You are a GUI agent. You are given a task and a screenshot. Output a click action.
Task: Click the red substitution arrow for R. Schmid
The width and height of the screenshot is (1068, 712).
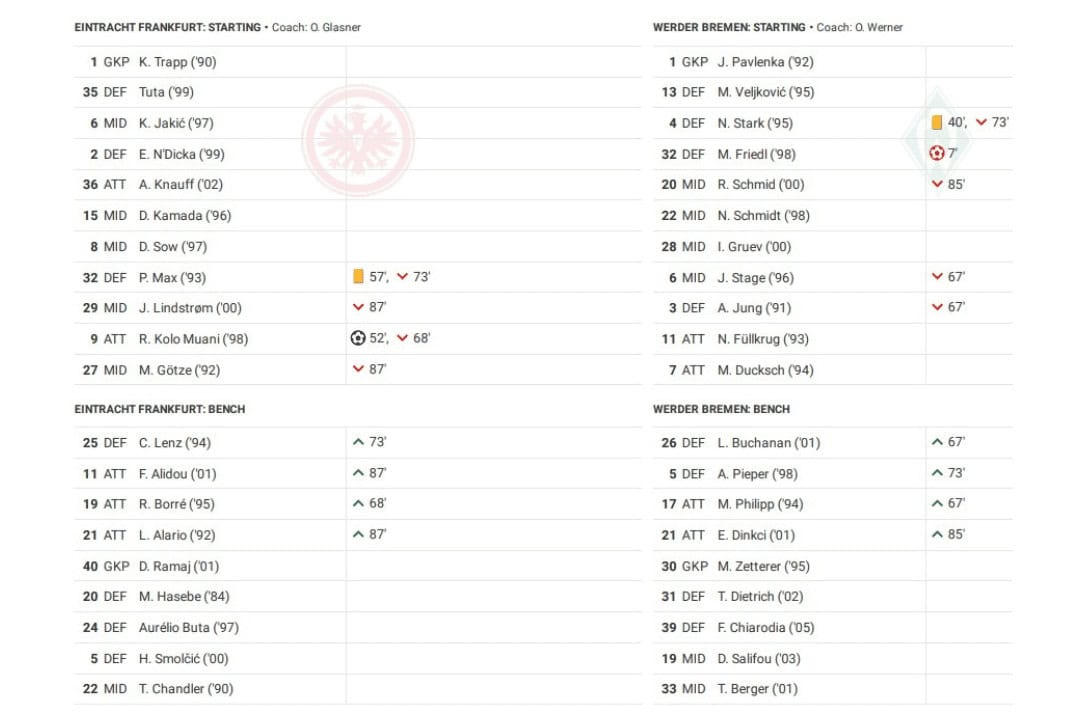(937, 185)
